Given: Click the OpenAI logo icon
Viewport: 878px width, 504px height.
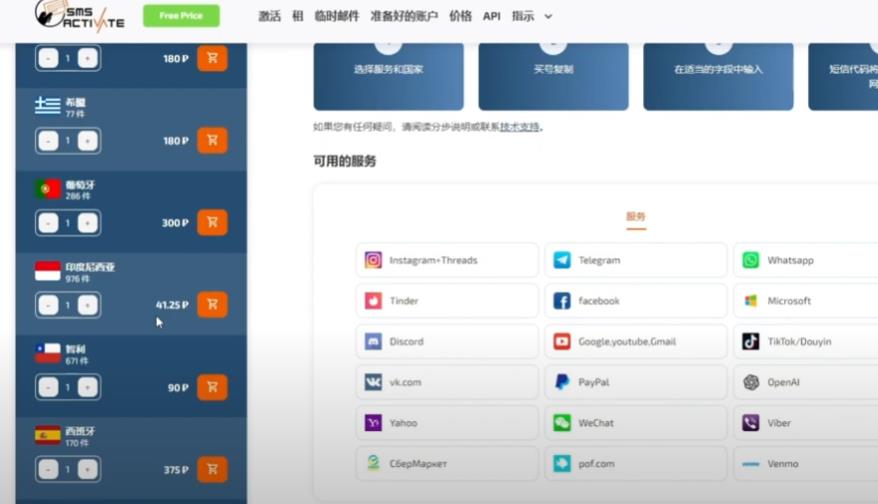Looking at the screenshot, I should (x=751, y=382).
